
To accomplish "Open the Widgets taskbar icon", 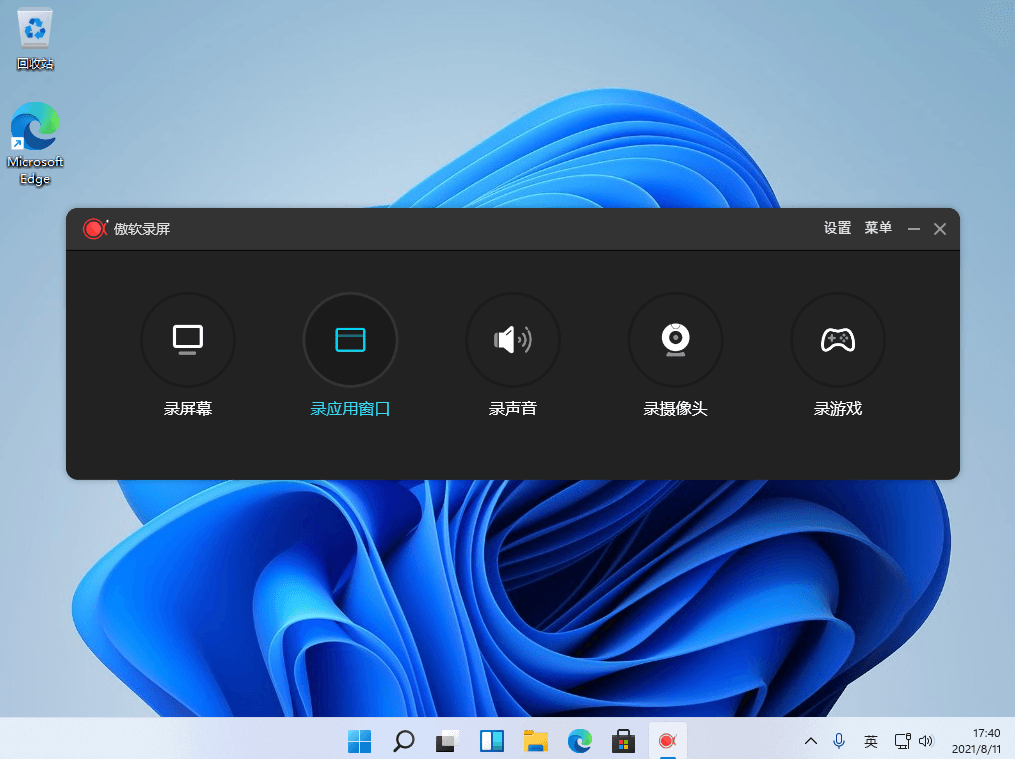I will point(491,741).
